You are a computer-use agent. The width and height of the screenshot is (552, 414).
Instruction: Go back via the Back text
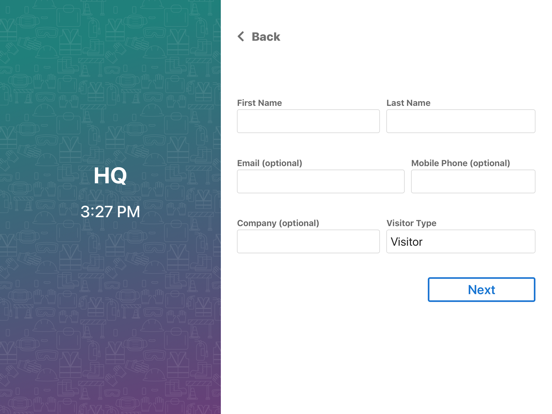click(266, 37)
